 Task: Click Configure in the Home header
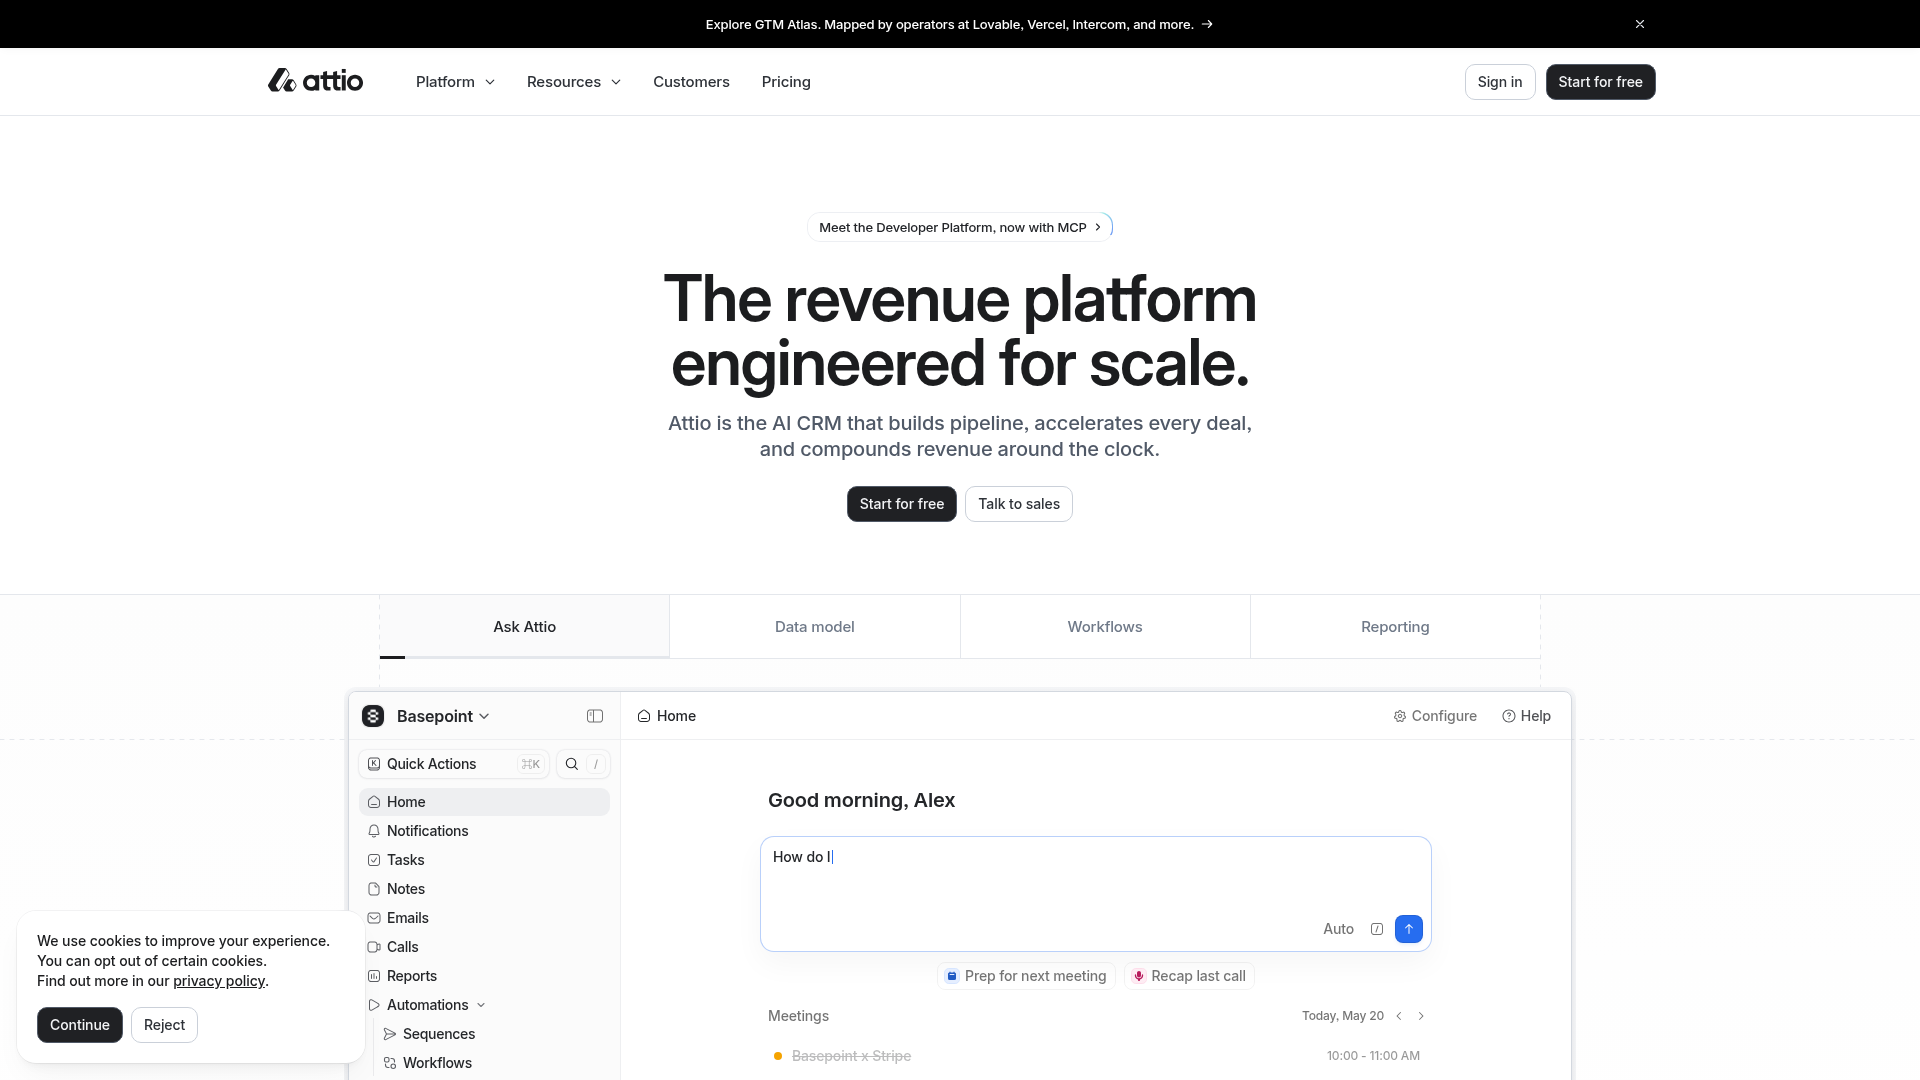(x=1435, y=716)
